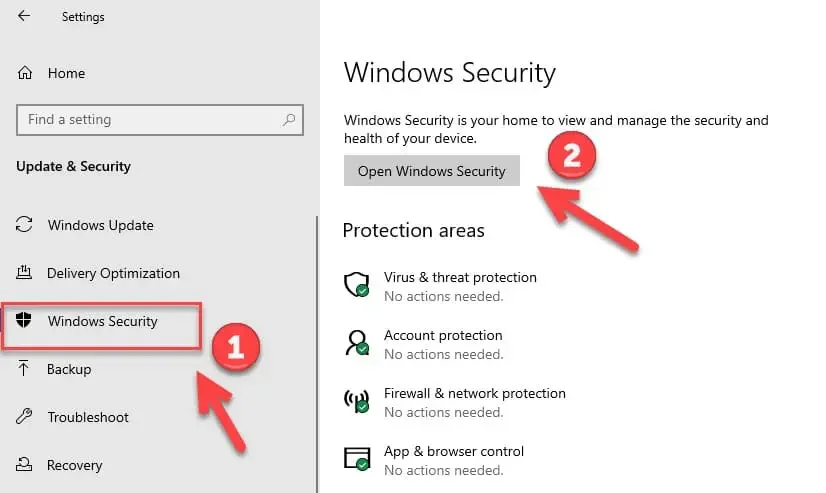Image resolution: width=826 pixels, height=493 pixels.
Task: Click the Delivery Optimization icon
Action: (26, 273)
